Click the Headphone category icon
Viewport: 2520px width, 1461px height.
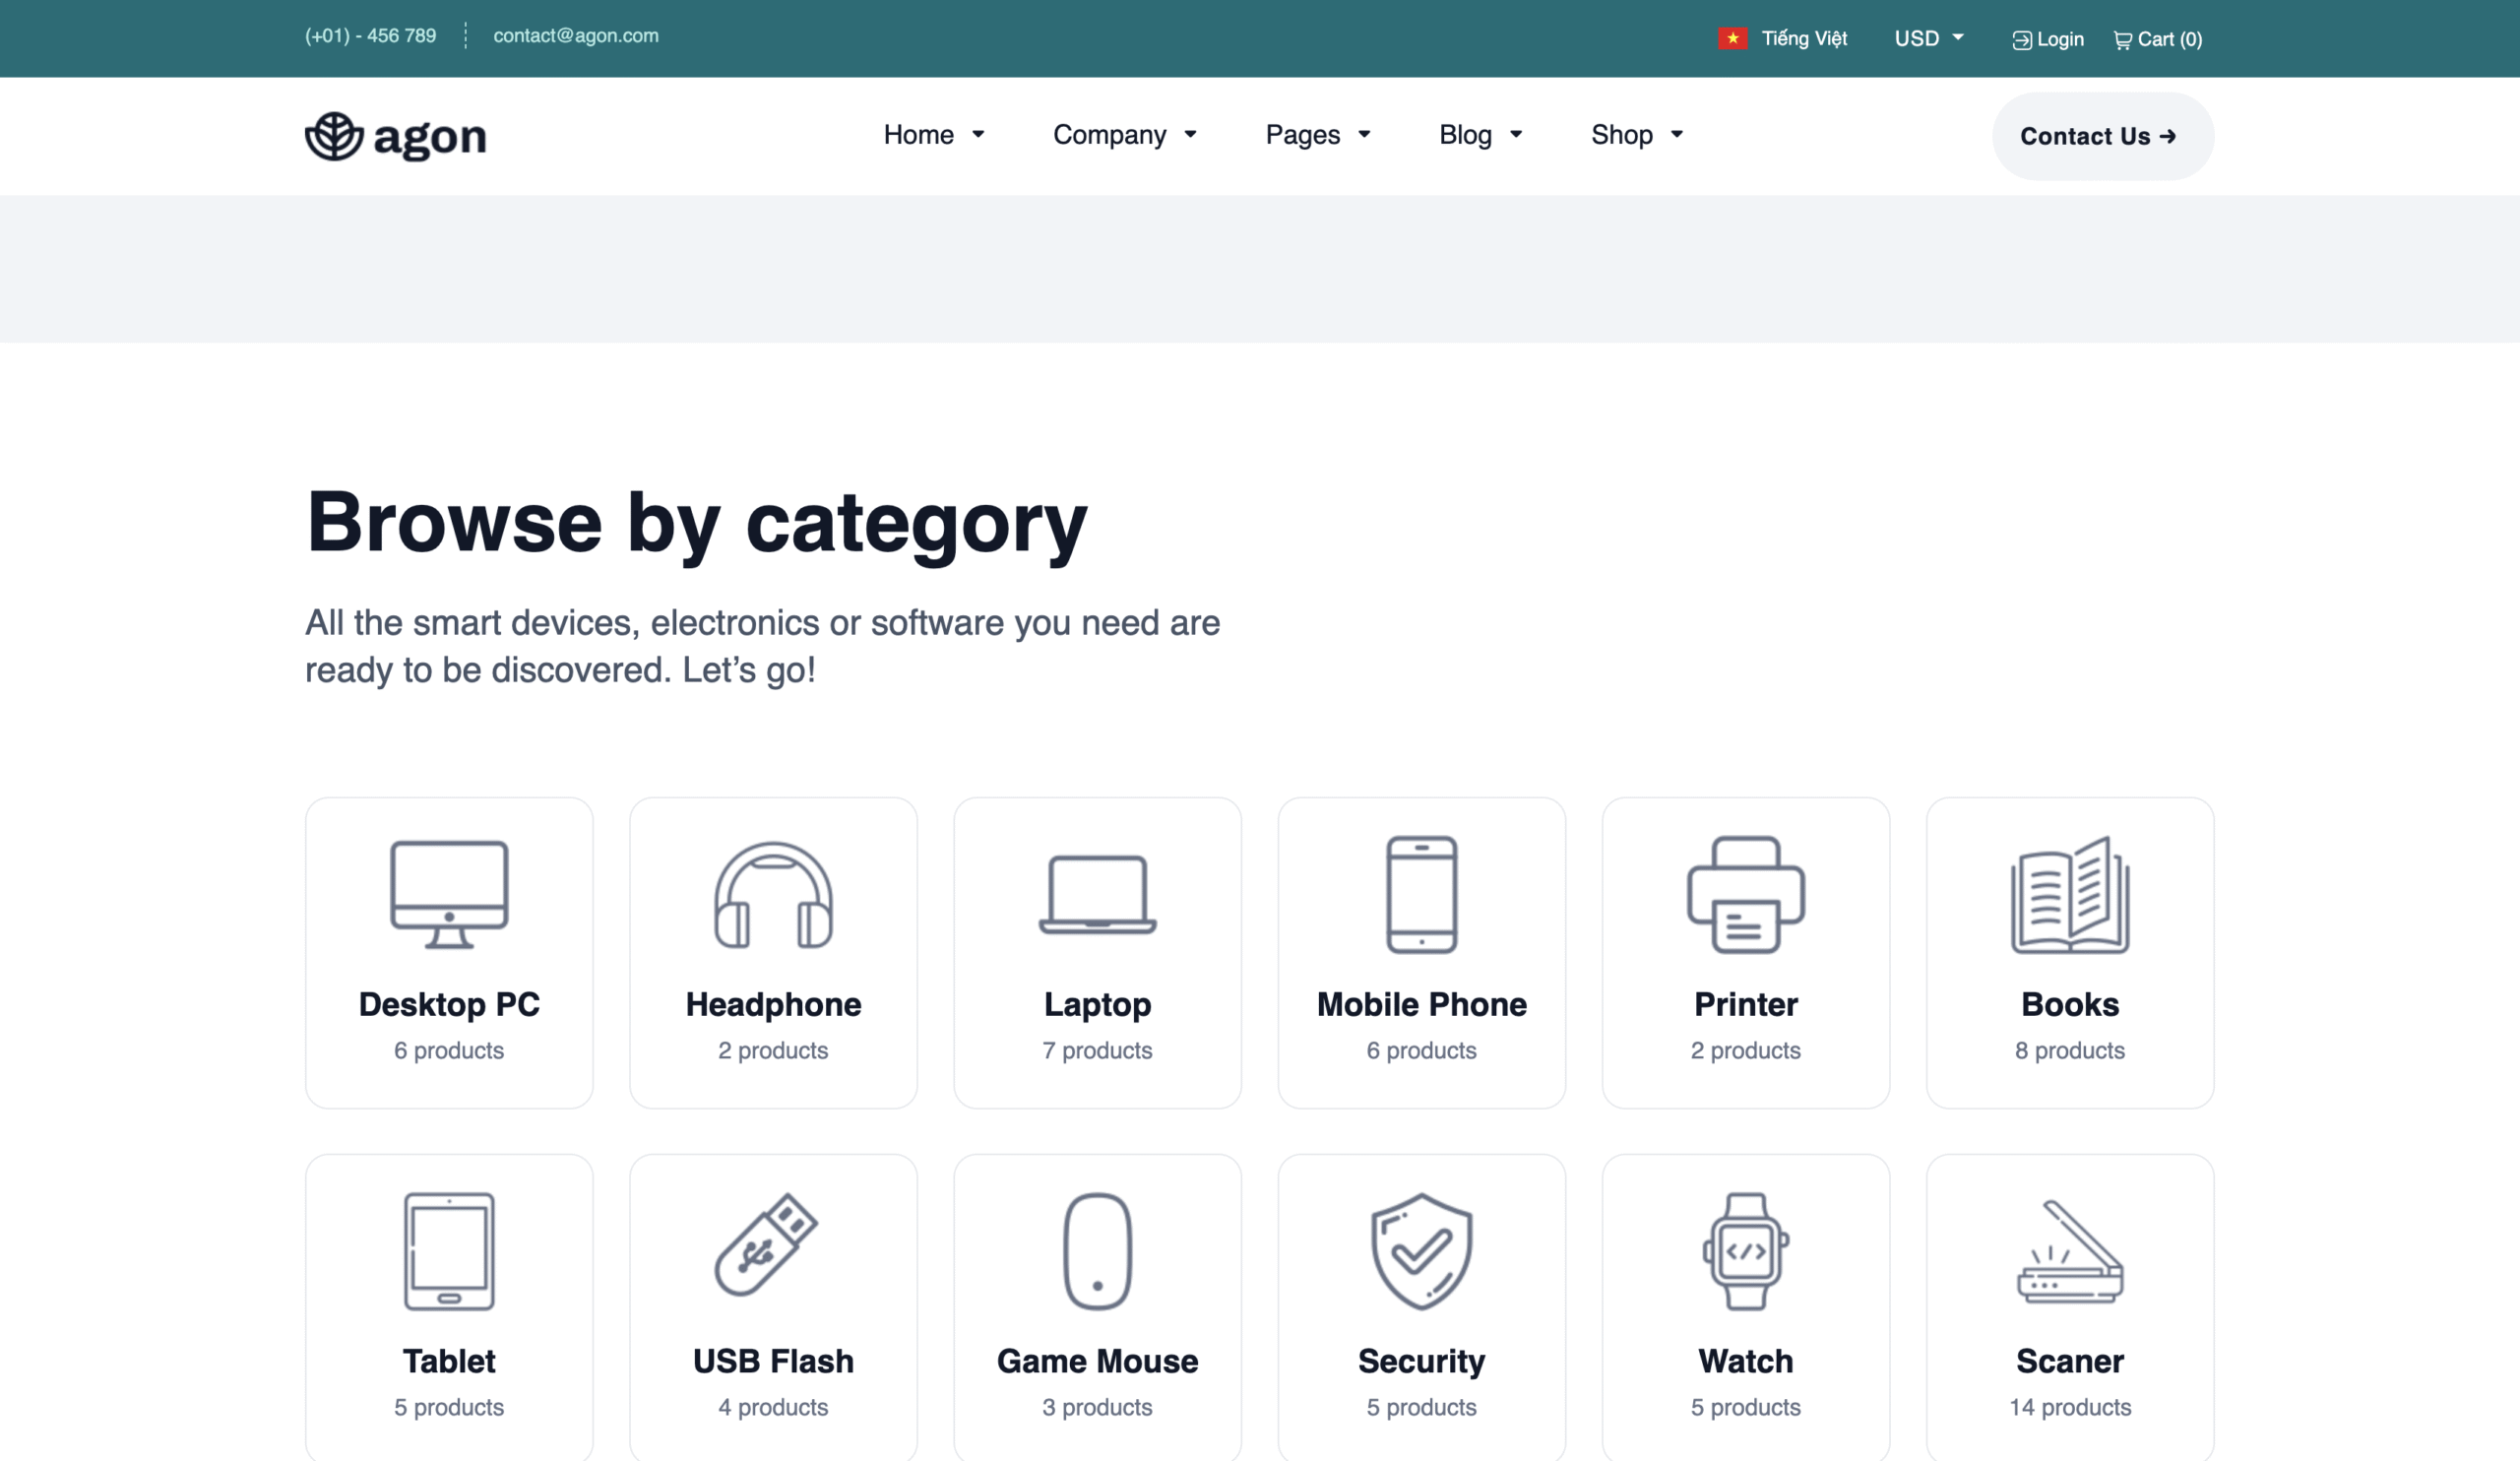click(x=773, y=893)
